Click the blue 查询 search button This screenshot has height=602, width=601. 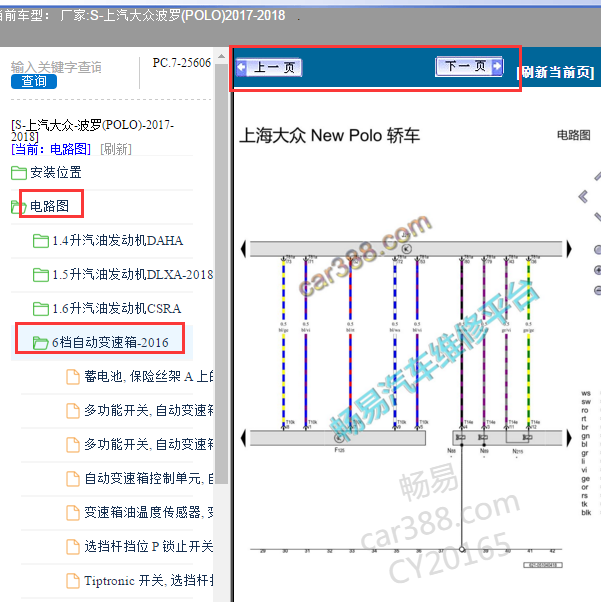pos(34,81)
